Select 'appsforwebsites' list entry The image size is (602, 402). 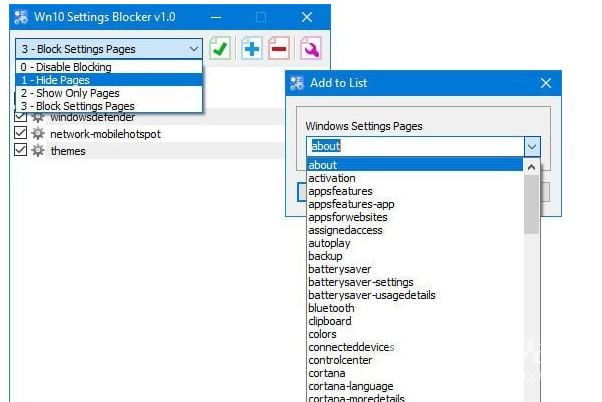415,217
